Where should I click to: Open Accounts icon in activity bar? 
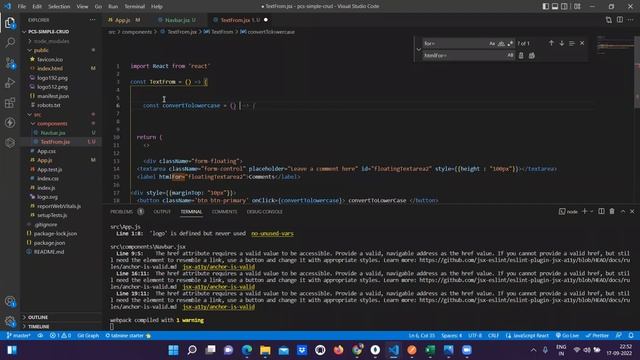point(10,302)
